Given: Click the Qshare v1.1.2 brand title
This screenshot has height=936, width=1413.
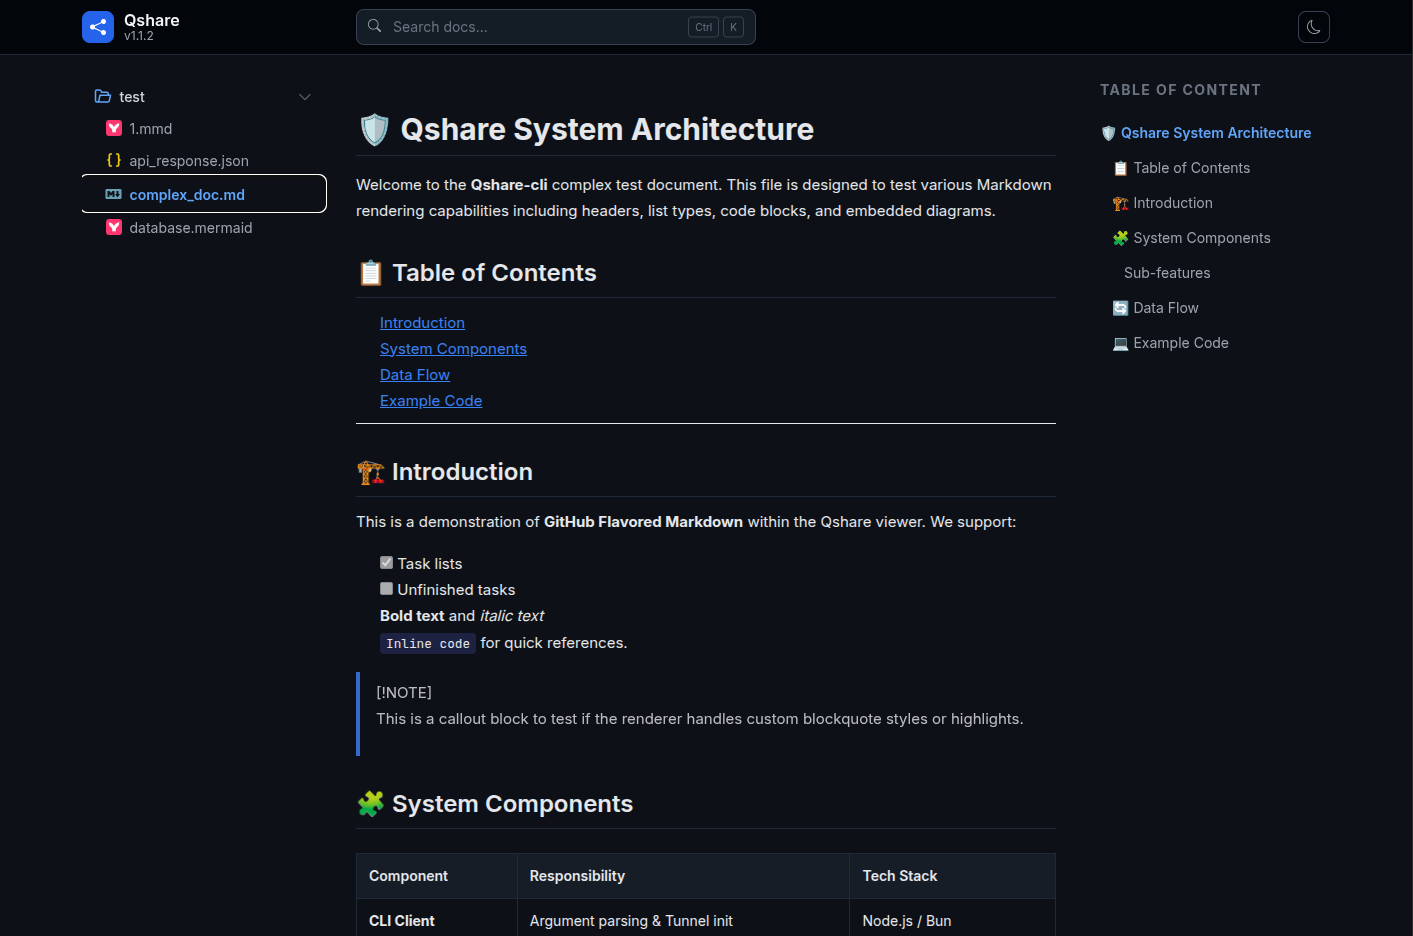Looking at the screenshot, I should (152, 27).
